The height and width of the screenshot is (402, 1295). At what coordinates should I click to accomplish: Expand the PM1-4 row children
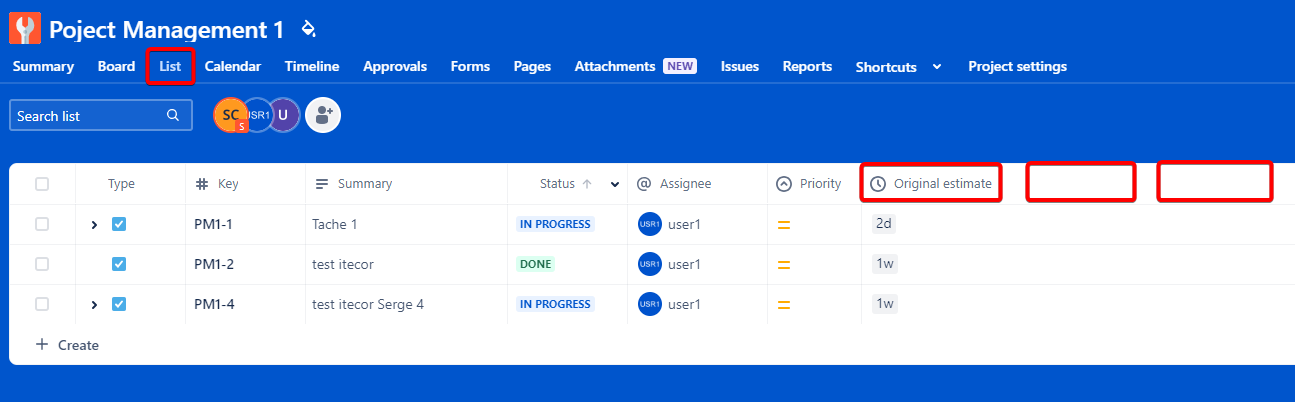pyautogui.click(x=95, y=305)
